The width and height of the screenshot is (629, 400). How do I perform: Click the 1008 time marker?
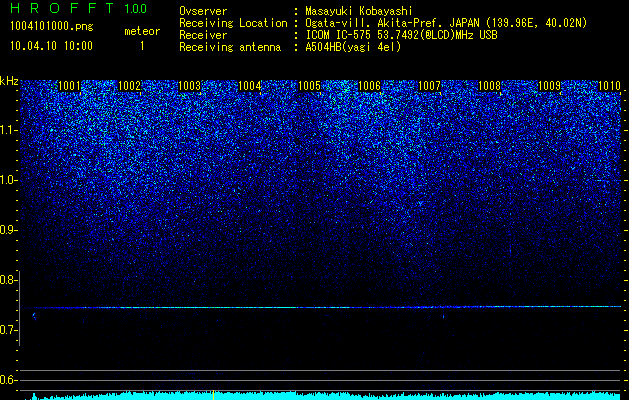point(489,86)
